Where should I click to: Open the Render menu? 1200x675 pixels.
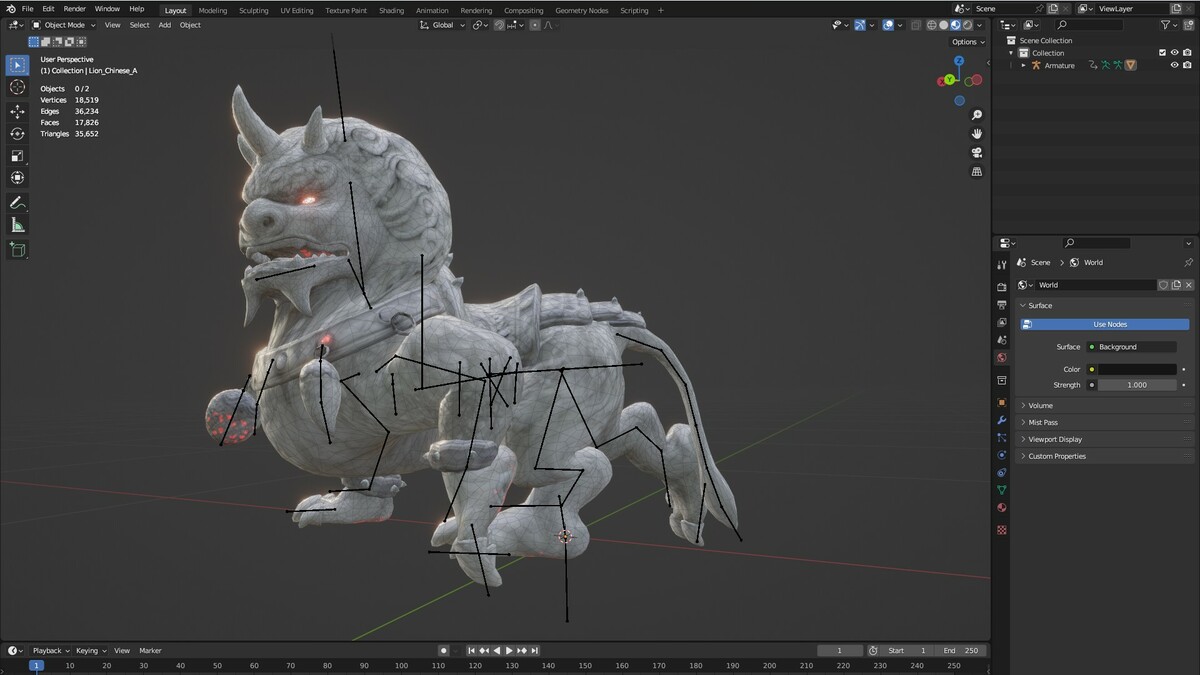75,9
